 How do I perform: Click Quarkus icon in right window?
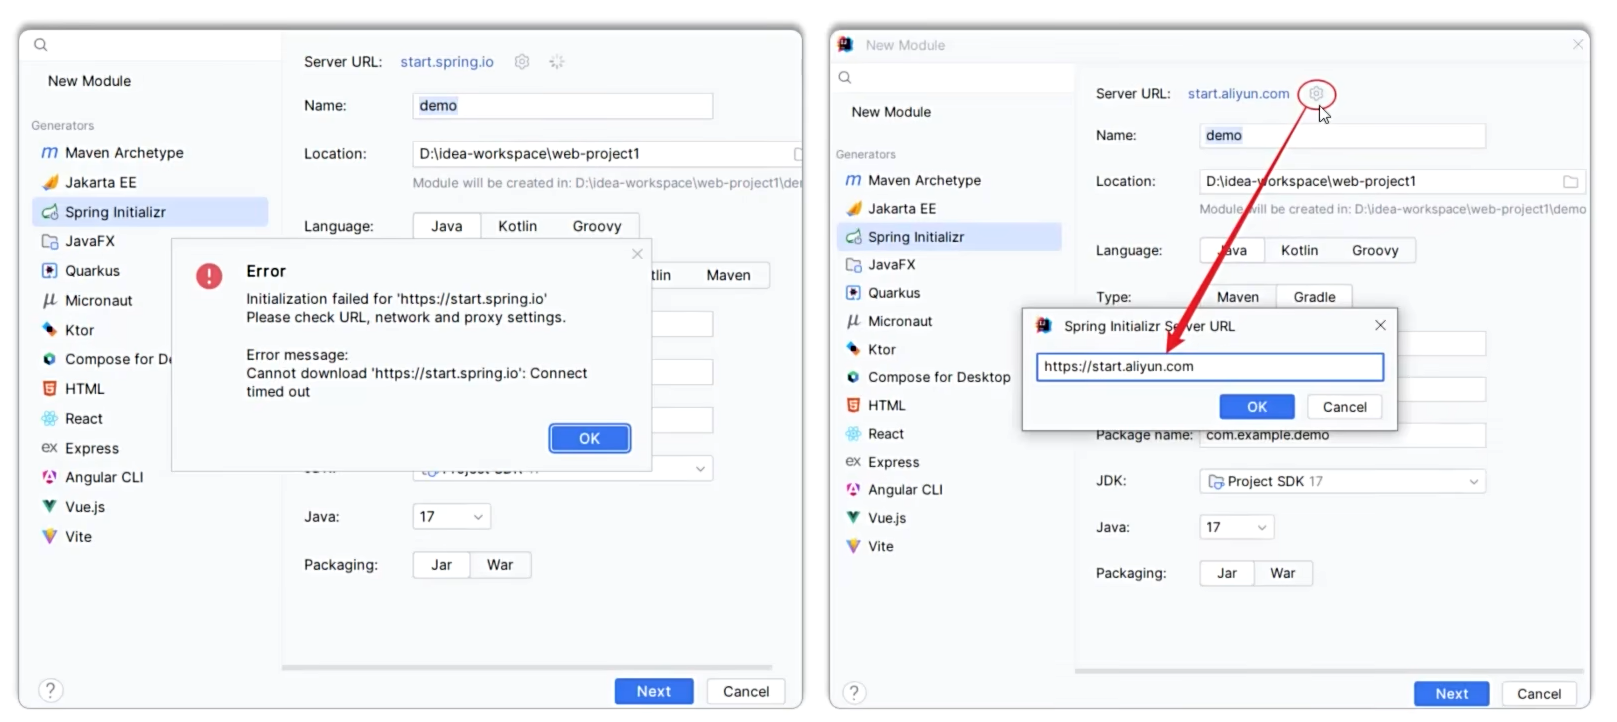click(853, 293)
